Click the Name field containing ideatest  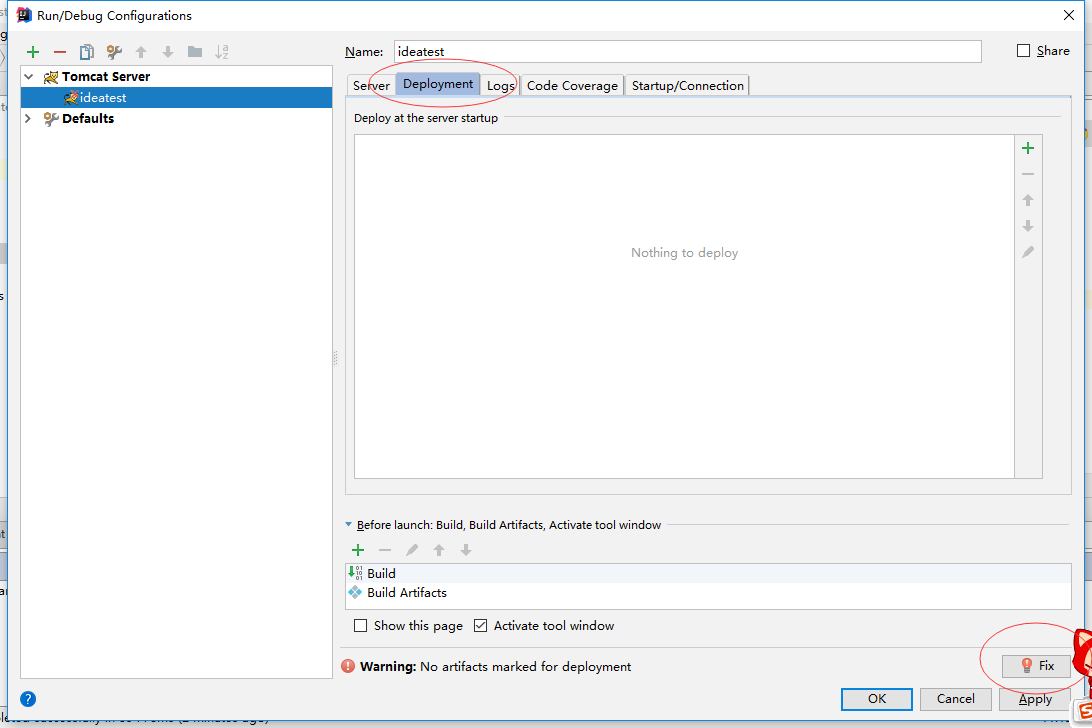point(687,51)
